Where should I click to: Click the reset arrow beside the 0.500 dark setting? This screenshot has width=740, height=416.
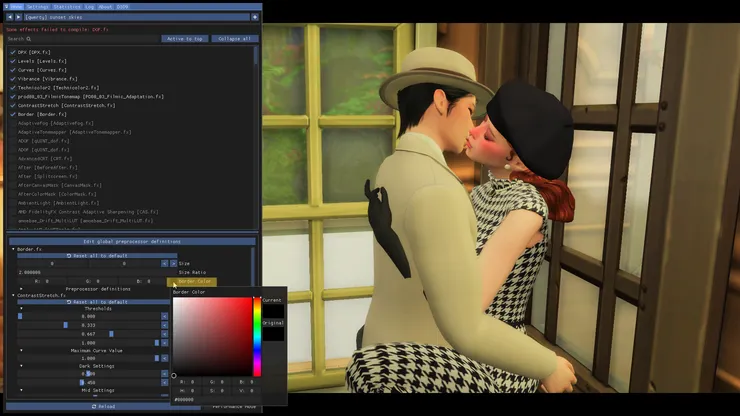pos(164,374)
